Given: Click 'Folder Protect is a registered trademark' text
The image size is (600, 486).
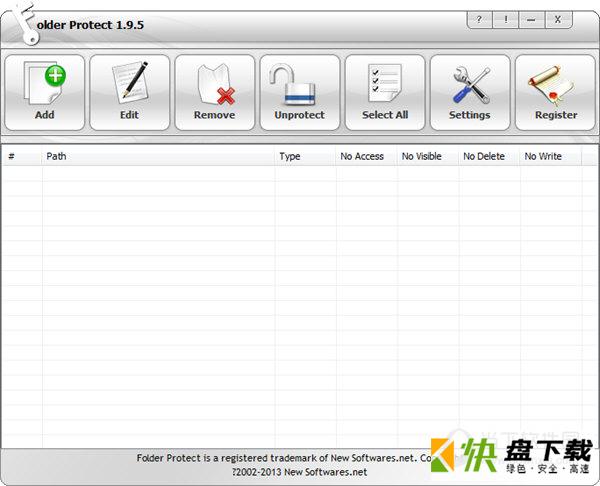Looking at the screenshot, I should pos(227,458).
